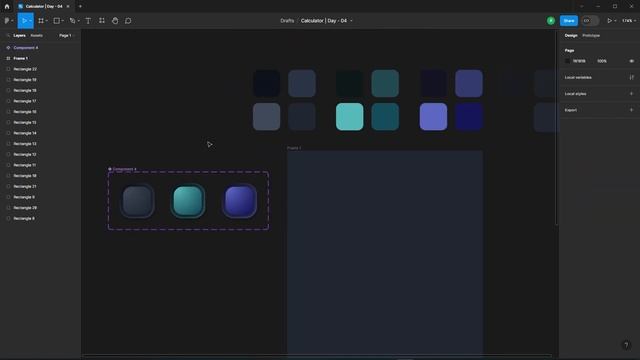
Task: Open the Figma main menu icon
Action: 7,20
